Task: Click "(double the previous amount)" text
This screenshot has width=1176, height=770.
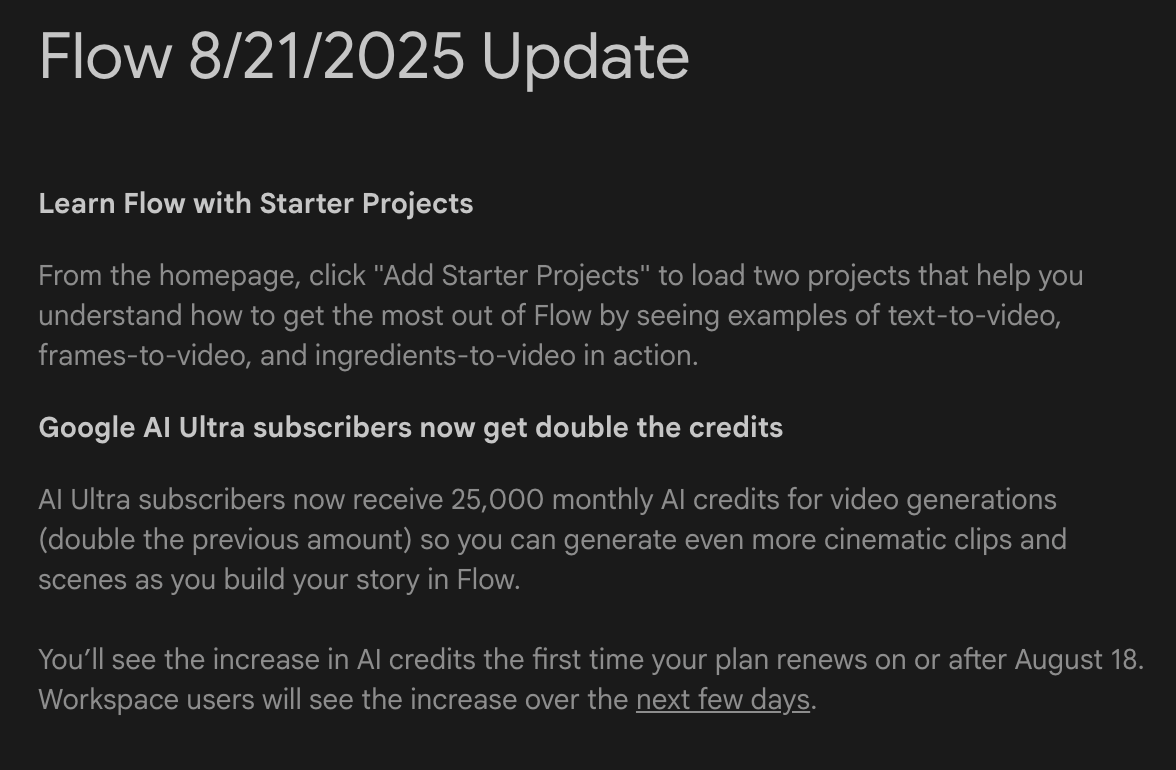Action: click(225, 540)
